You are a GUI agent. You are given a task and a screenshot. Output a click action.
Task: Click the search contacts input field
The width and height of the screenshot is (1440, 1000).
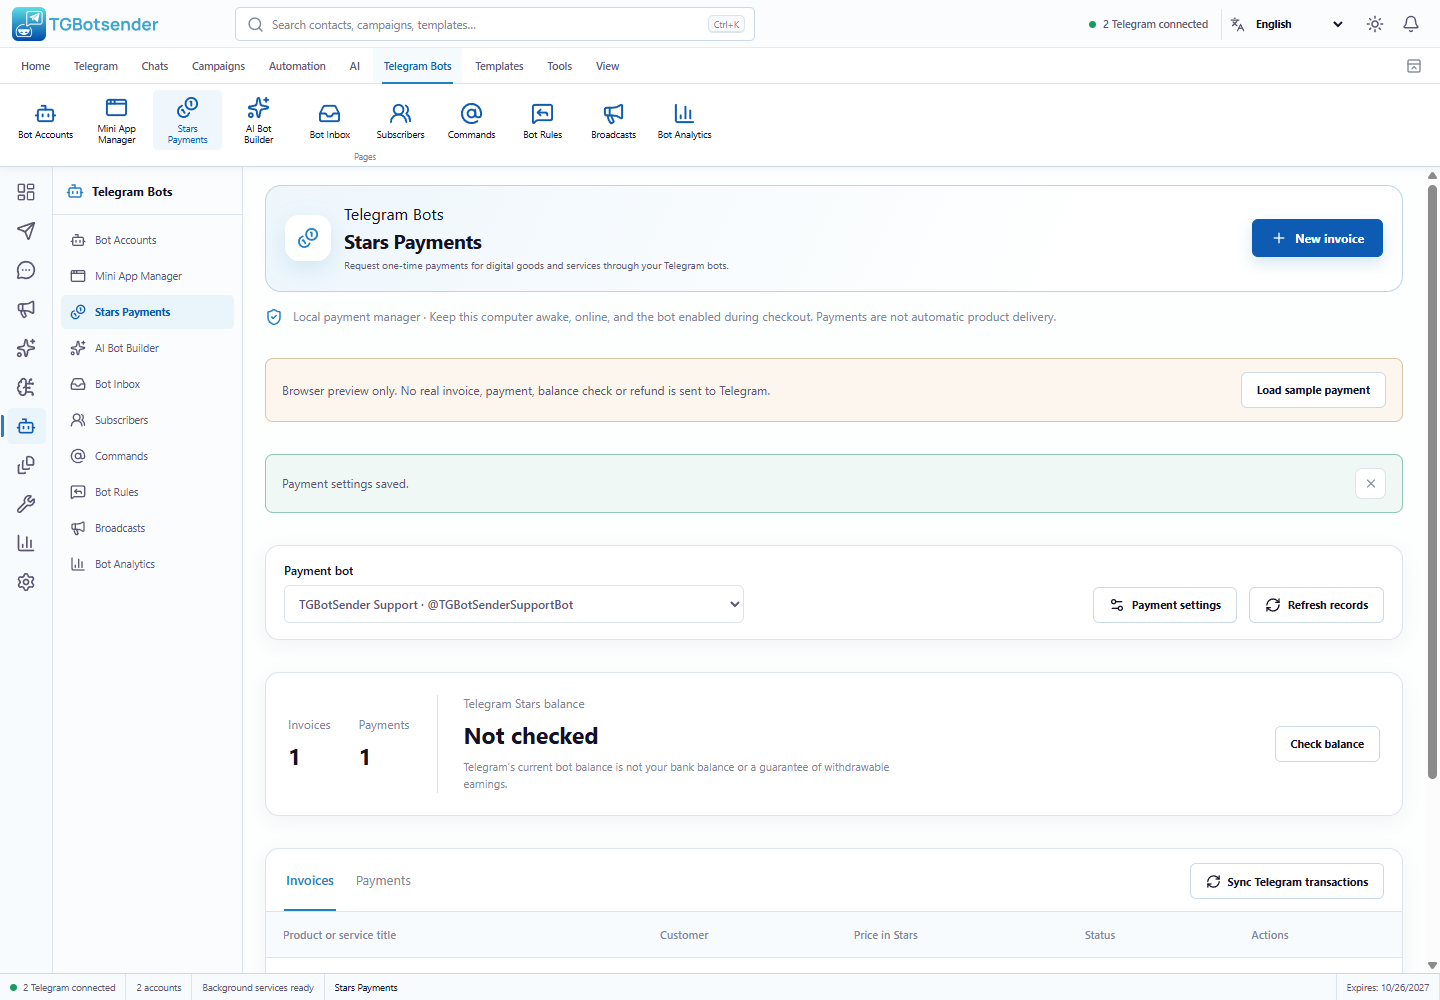click(495, 24)
